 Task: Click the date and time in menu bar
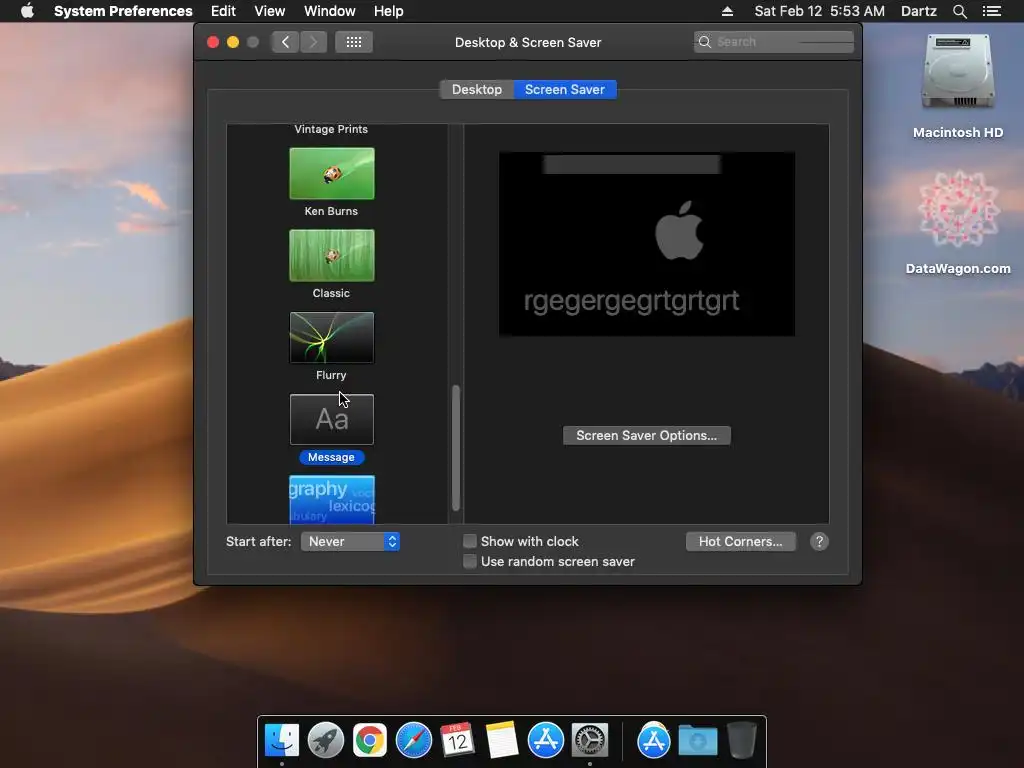coord(820,11)
